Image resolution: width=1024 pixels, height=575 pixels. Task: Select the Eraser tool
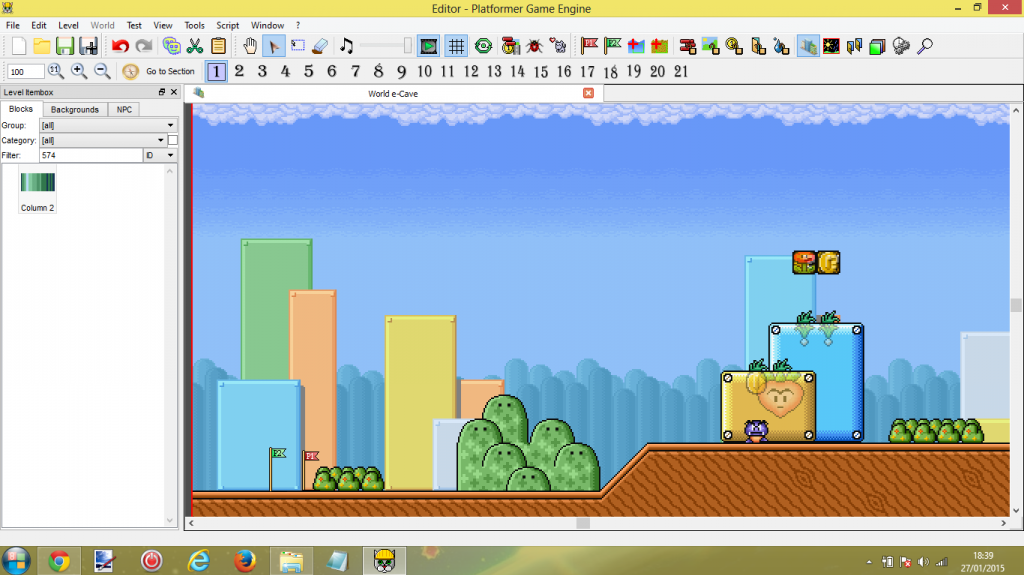[x=320, y=46]
